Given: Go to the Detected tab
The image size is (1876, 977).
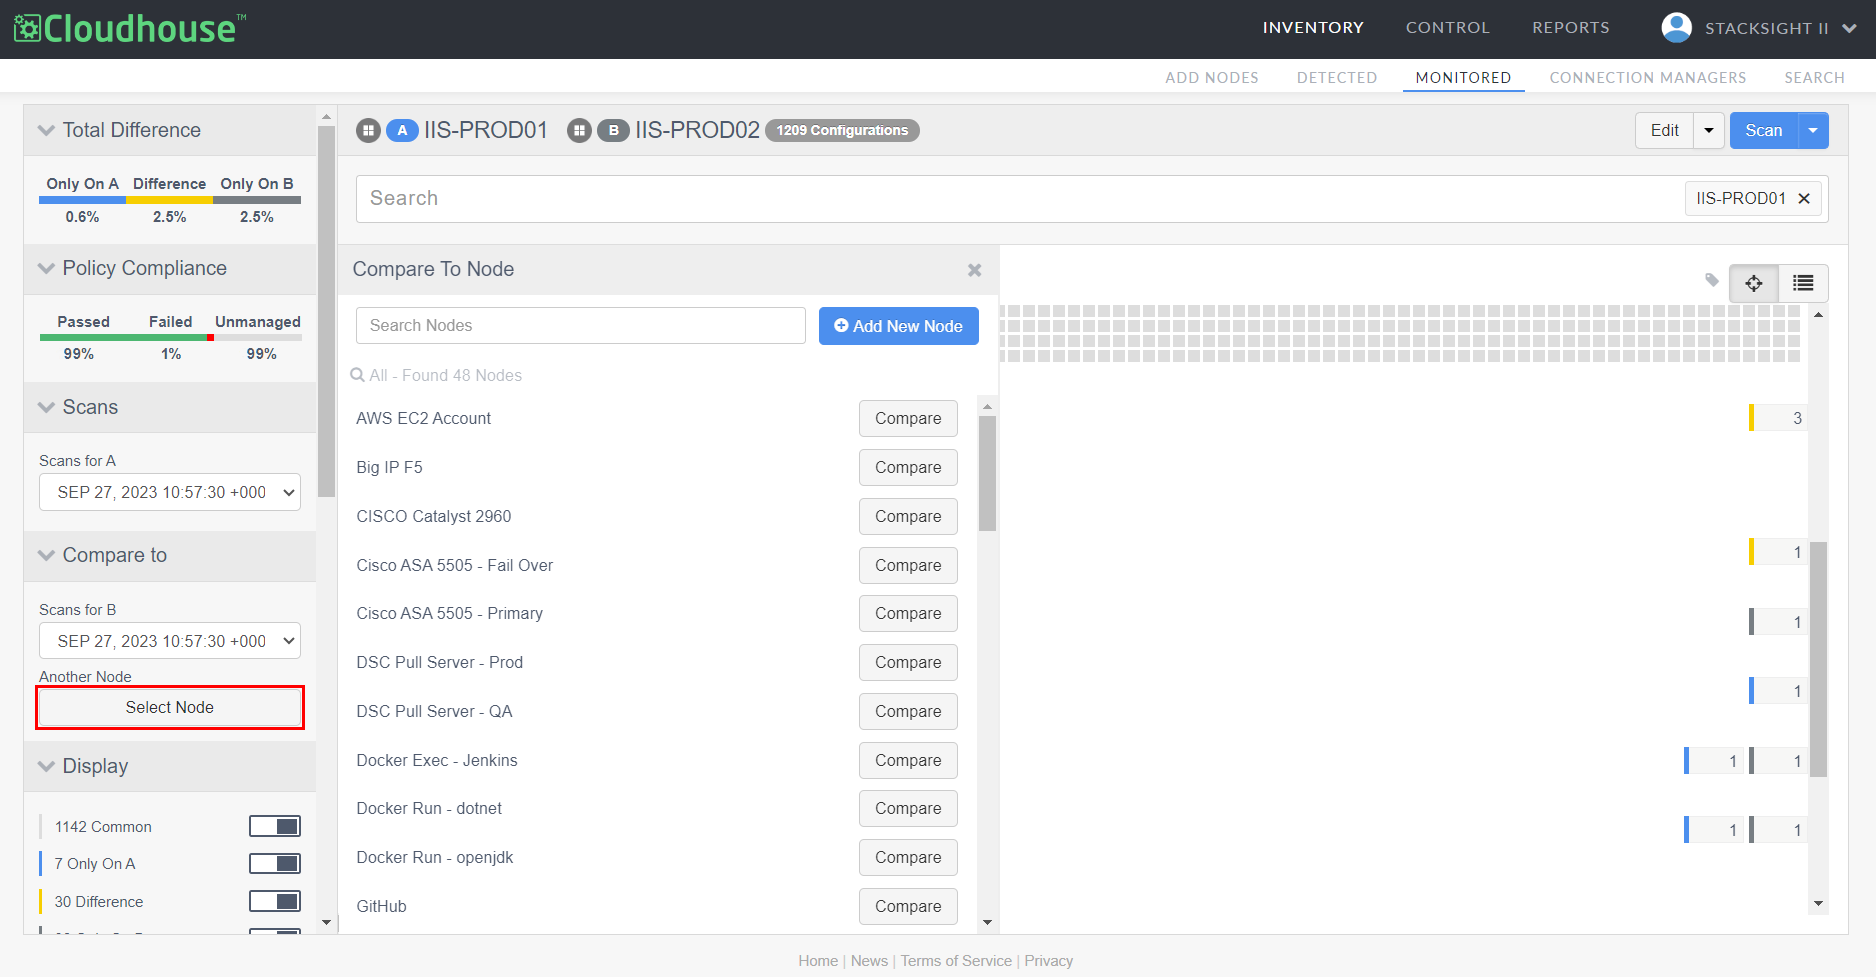Looking at the screenshot, I should coord(1337,78).
